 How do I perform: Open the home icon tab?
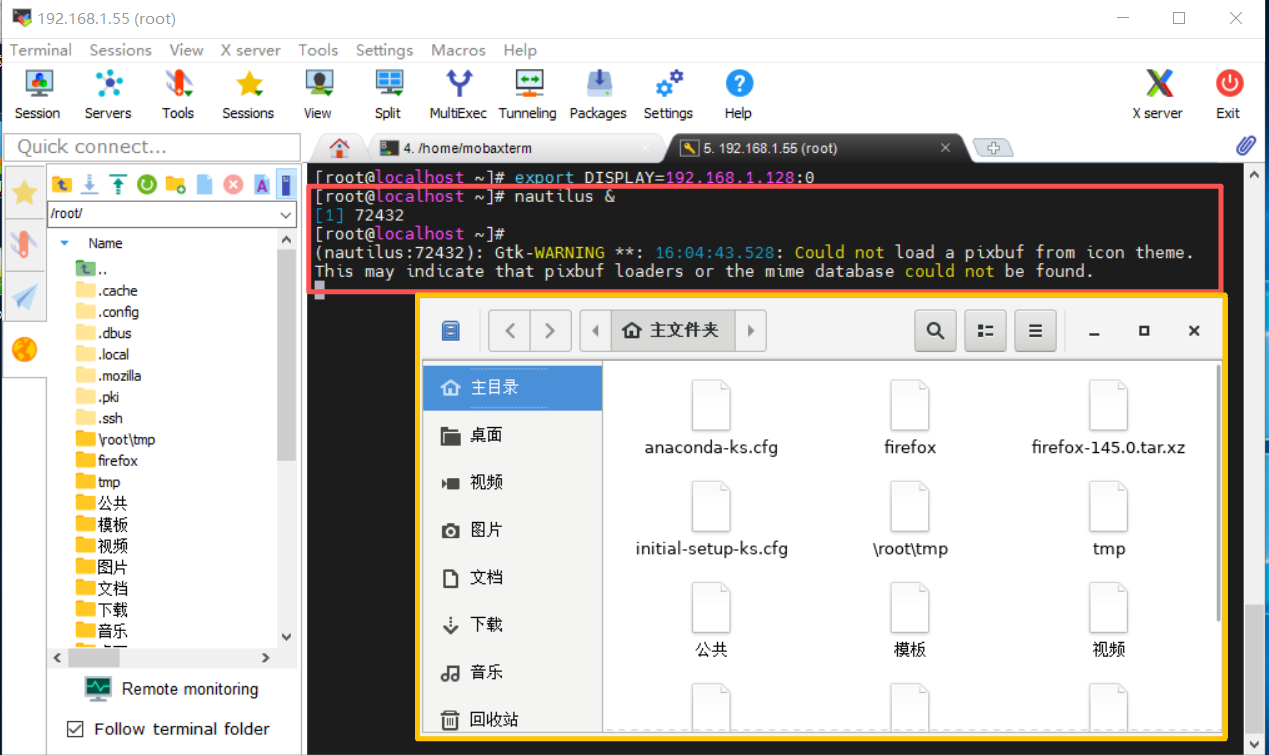point(340,148)
